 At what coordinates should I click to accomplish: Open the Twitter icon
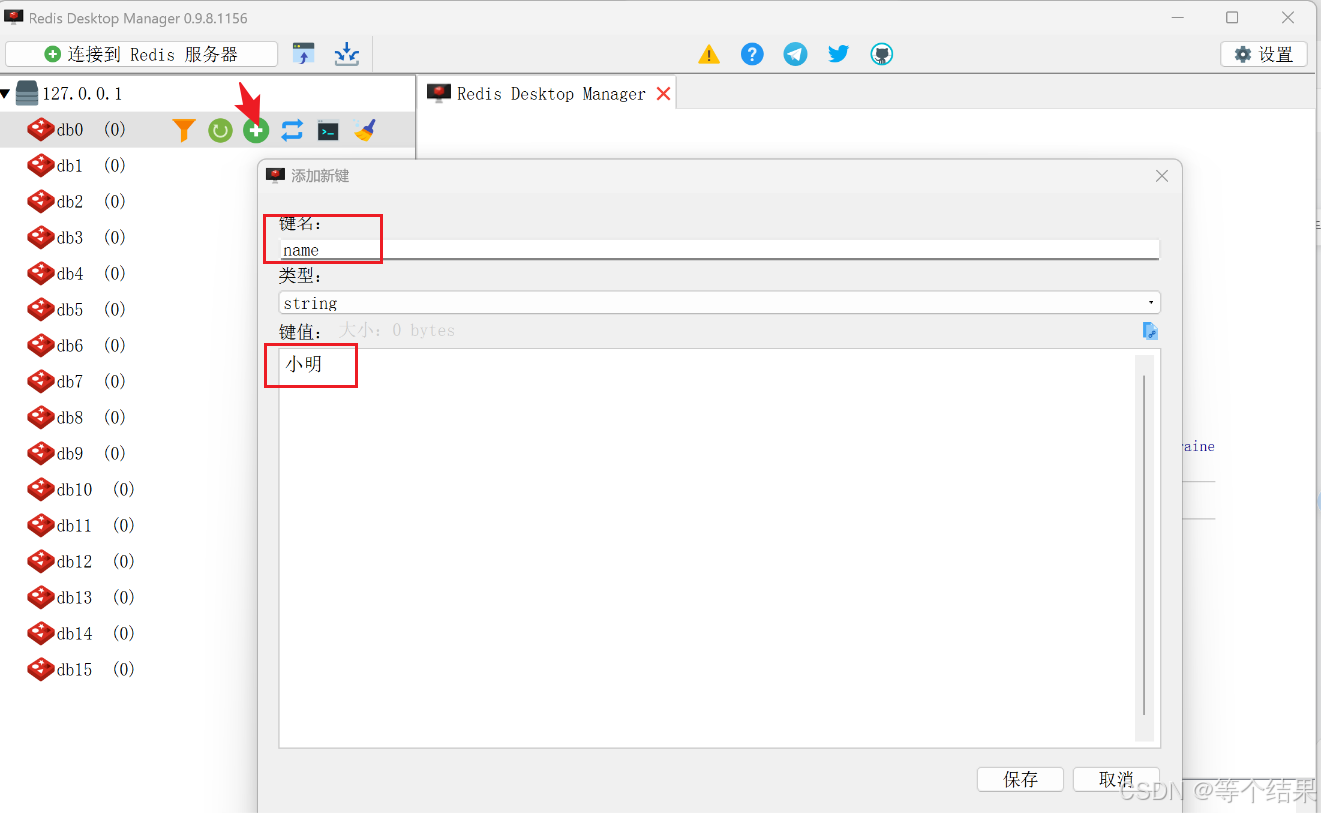(x=838, y=54)
